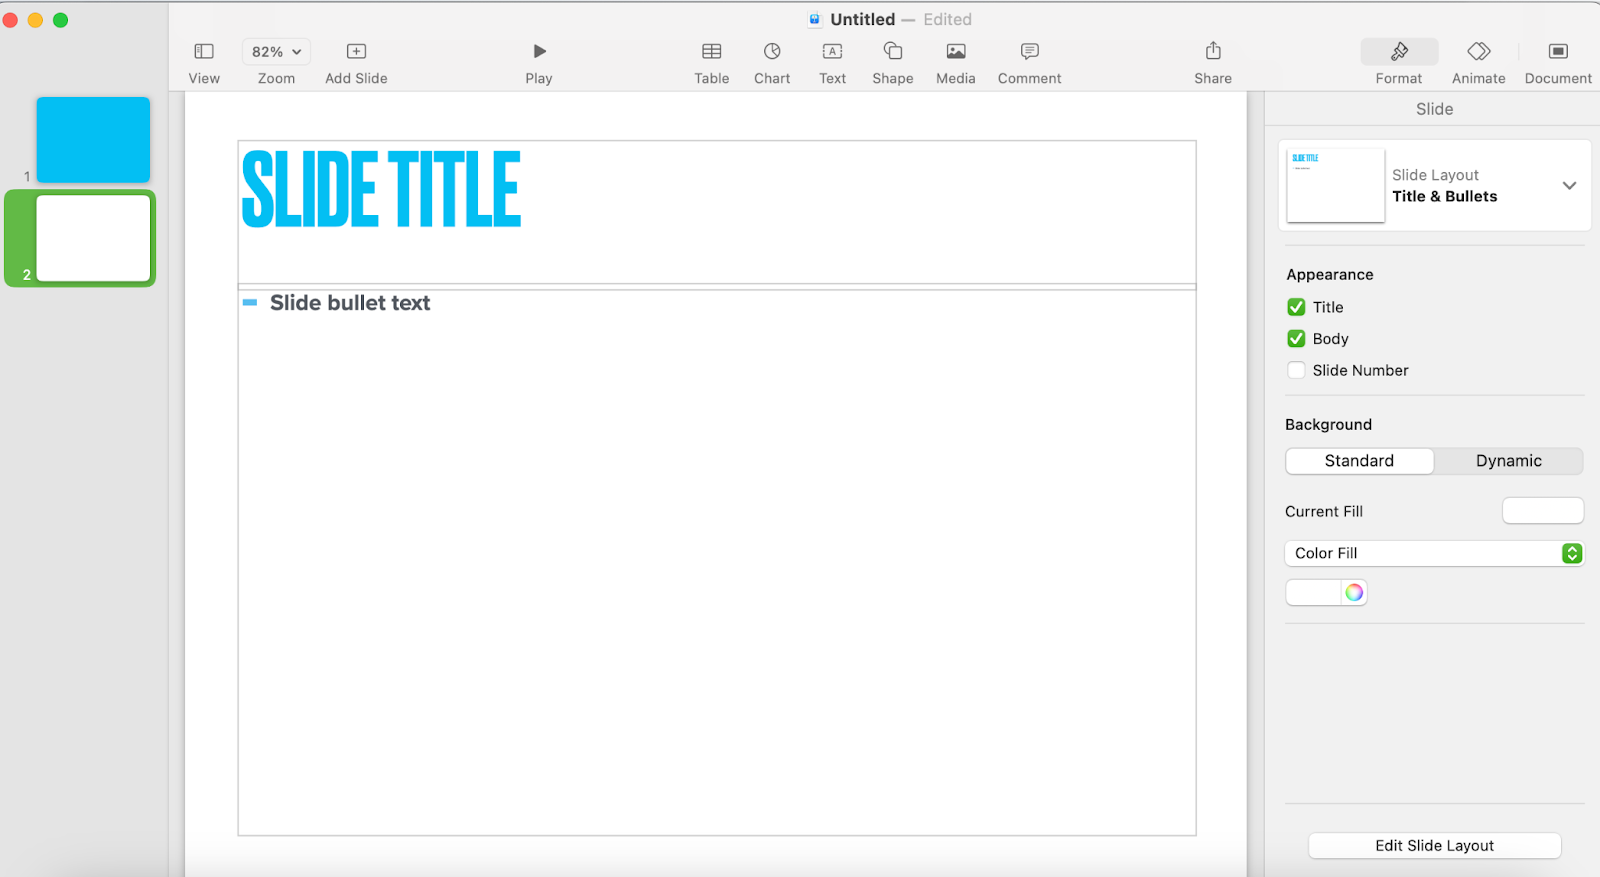Click the Edit Slide Layout button
The height and width of the screenshot is (877, 1600).
coord(1434,845)
